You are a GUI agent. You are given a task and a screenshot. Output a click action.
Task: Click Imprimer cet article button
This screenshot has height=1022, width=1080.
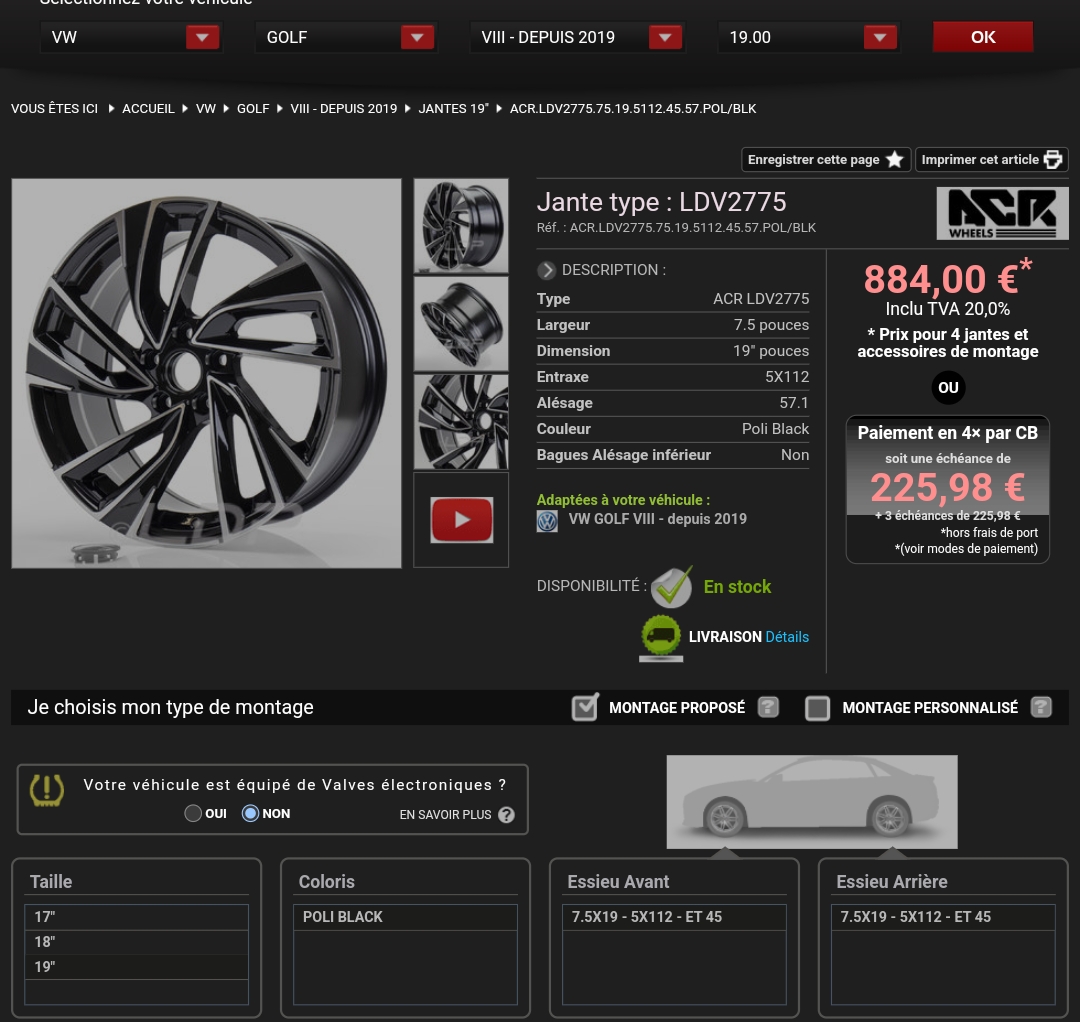pyautogui.click(x=991, y=160)
